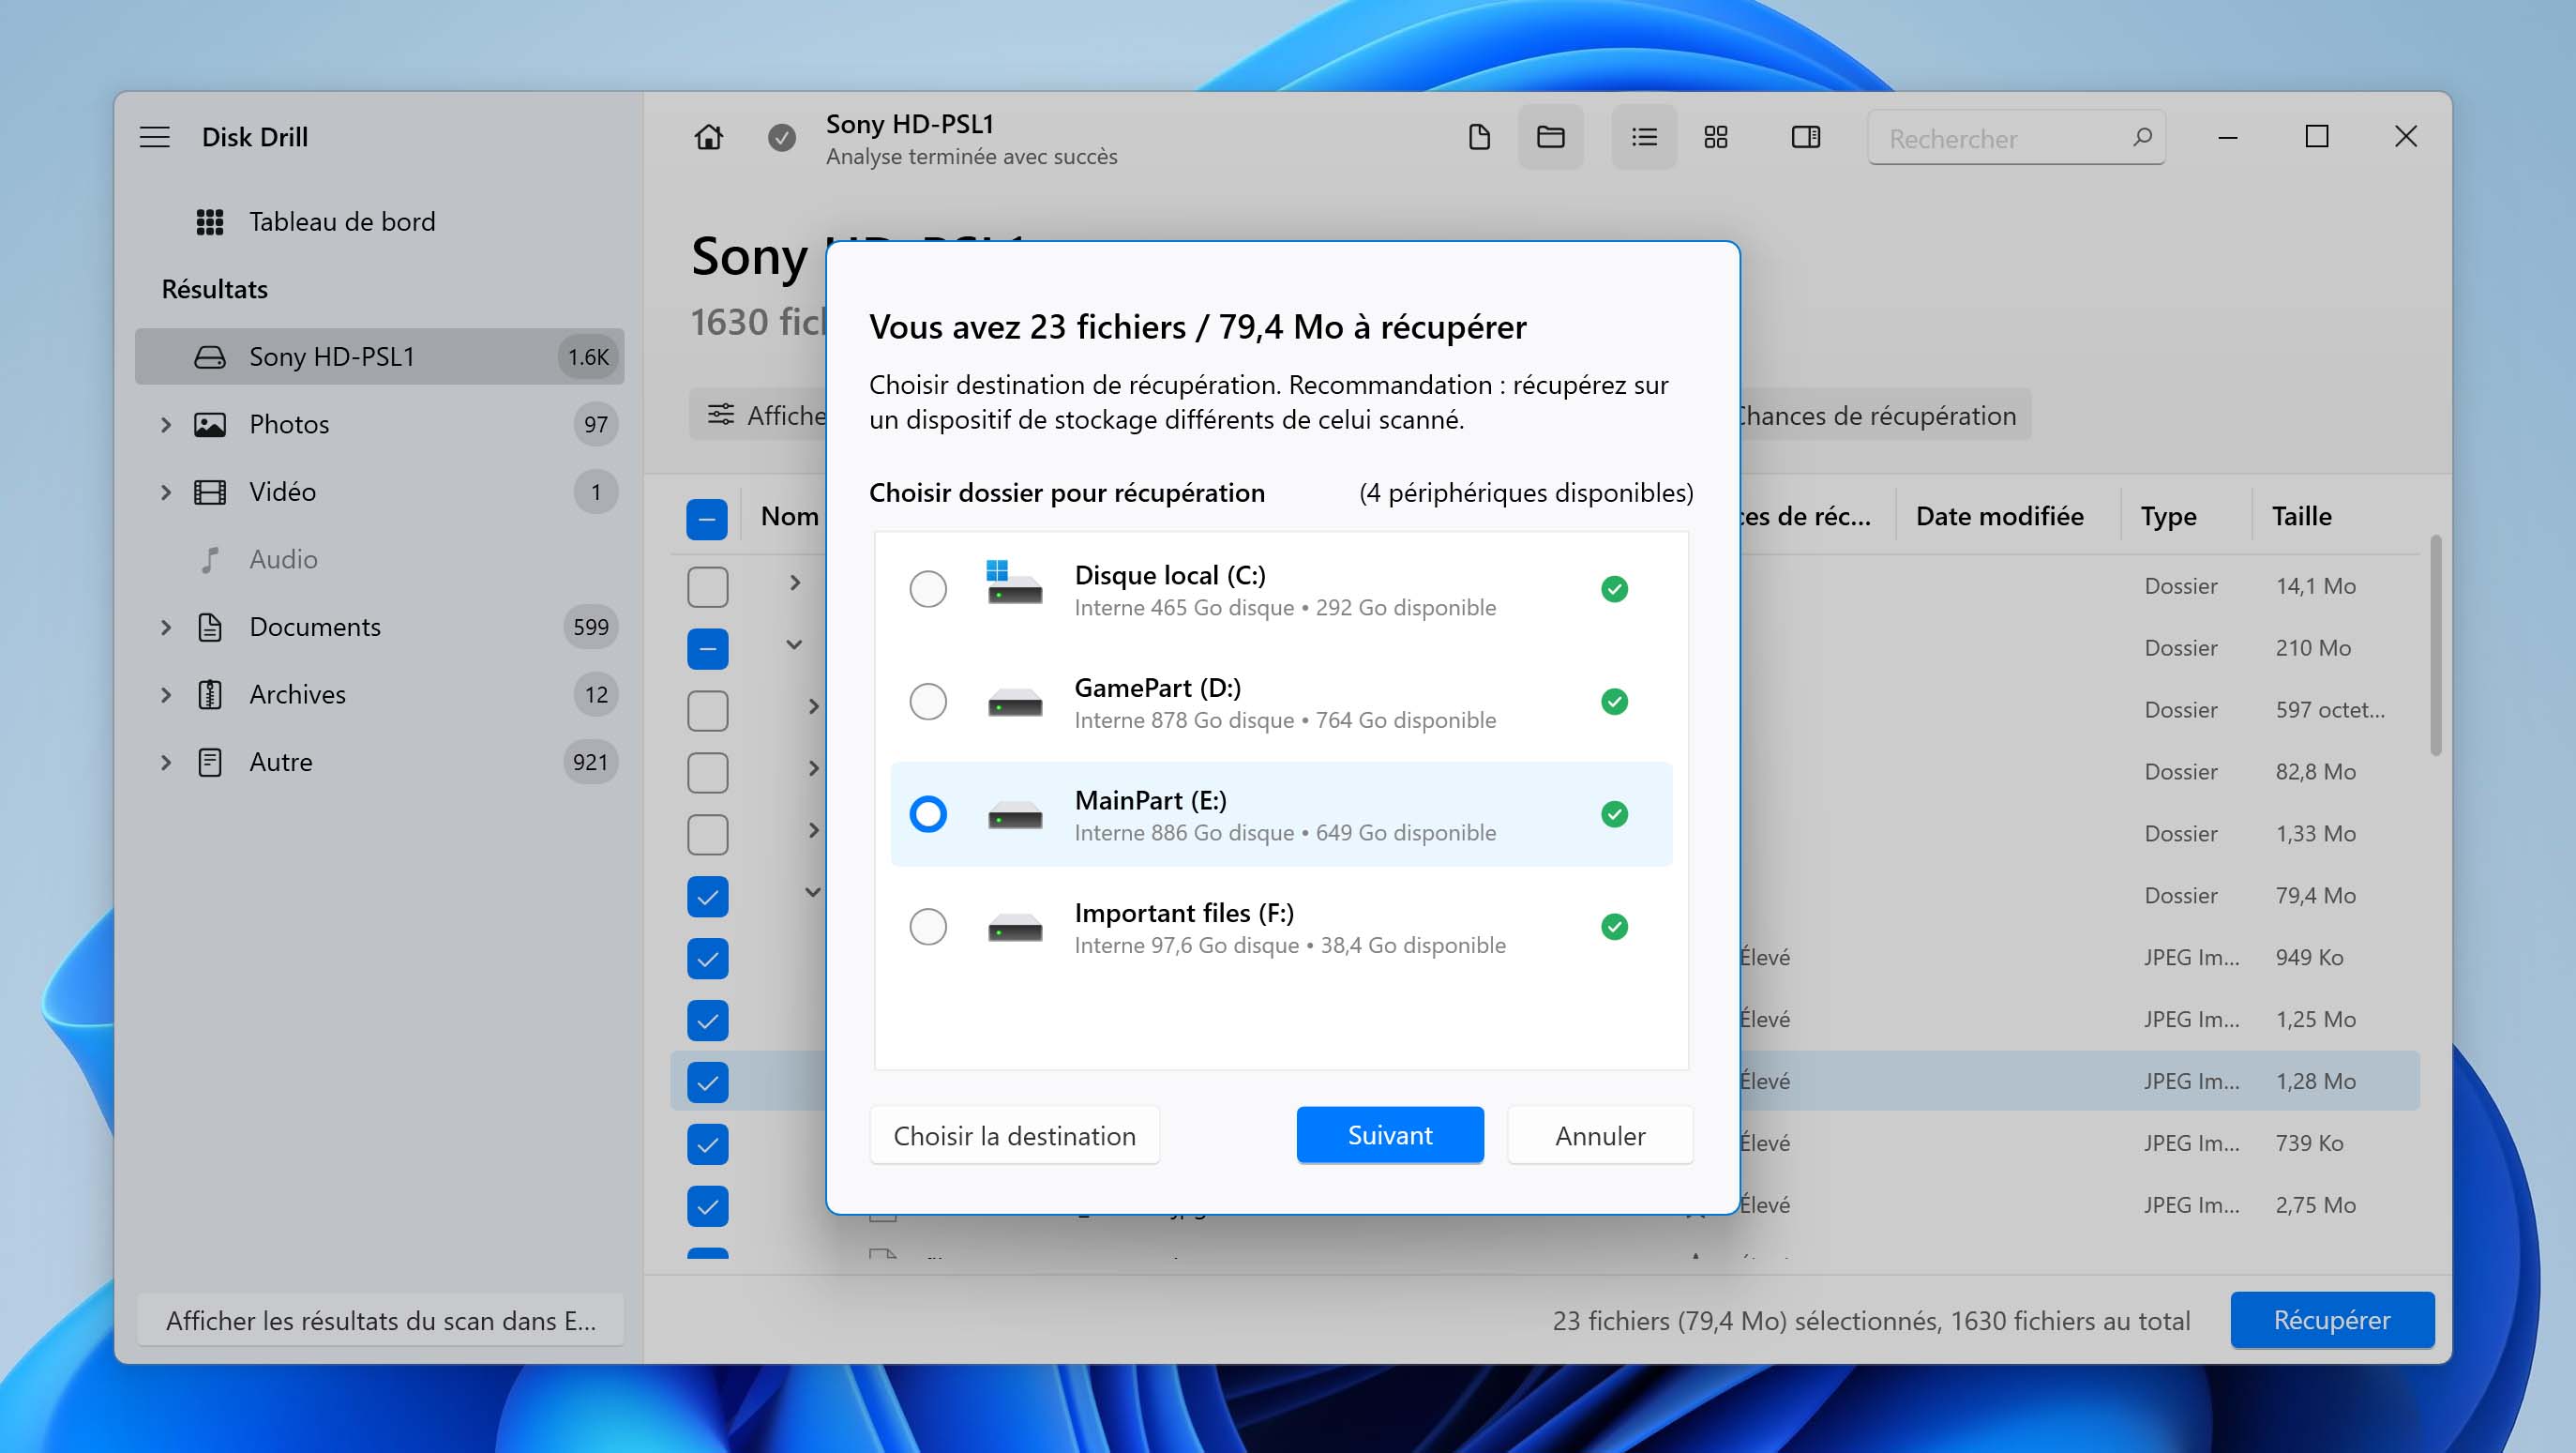Screen dimensions: 2576x1453
Task: Expand the 14,1 Mo folder row chevron
Action: 794,583
